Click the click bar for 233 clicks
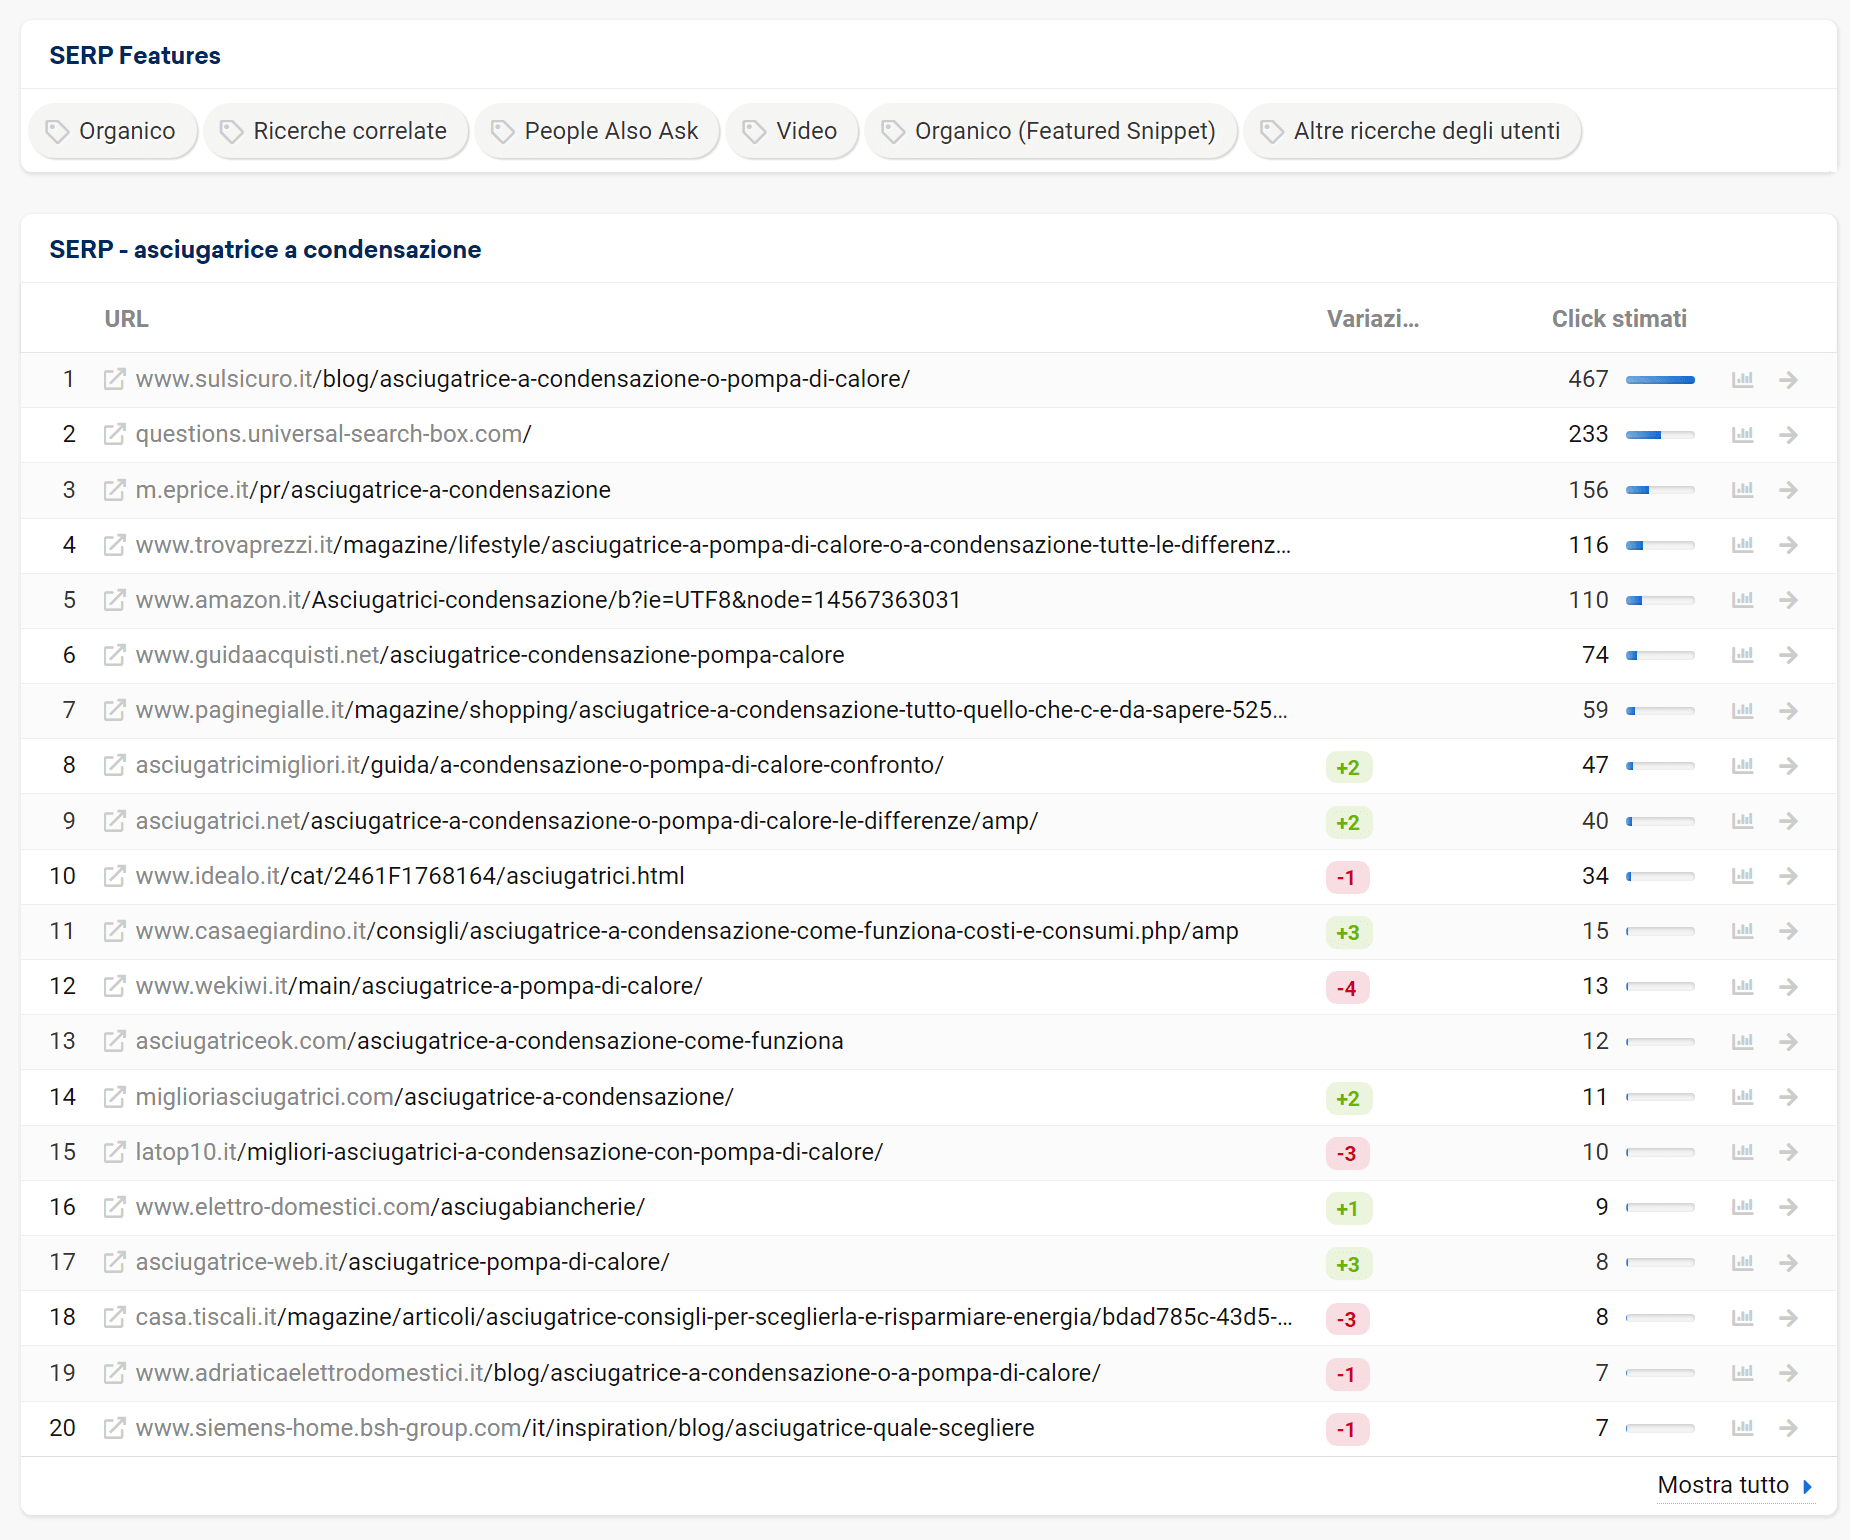This screenshot has width=1850, height=1540. click(1660, 435)
